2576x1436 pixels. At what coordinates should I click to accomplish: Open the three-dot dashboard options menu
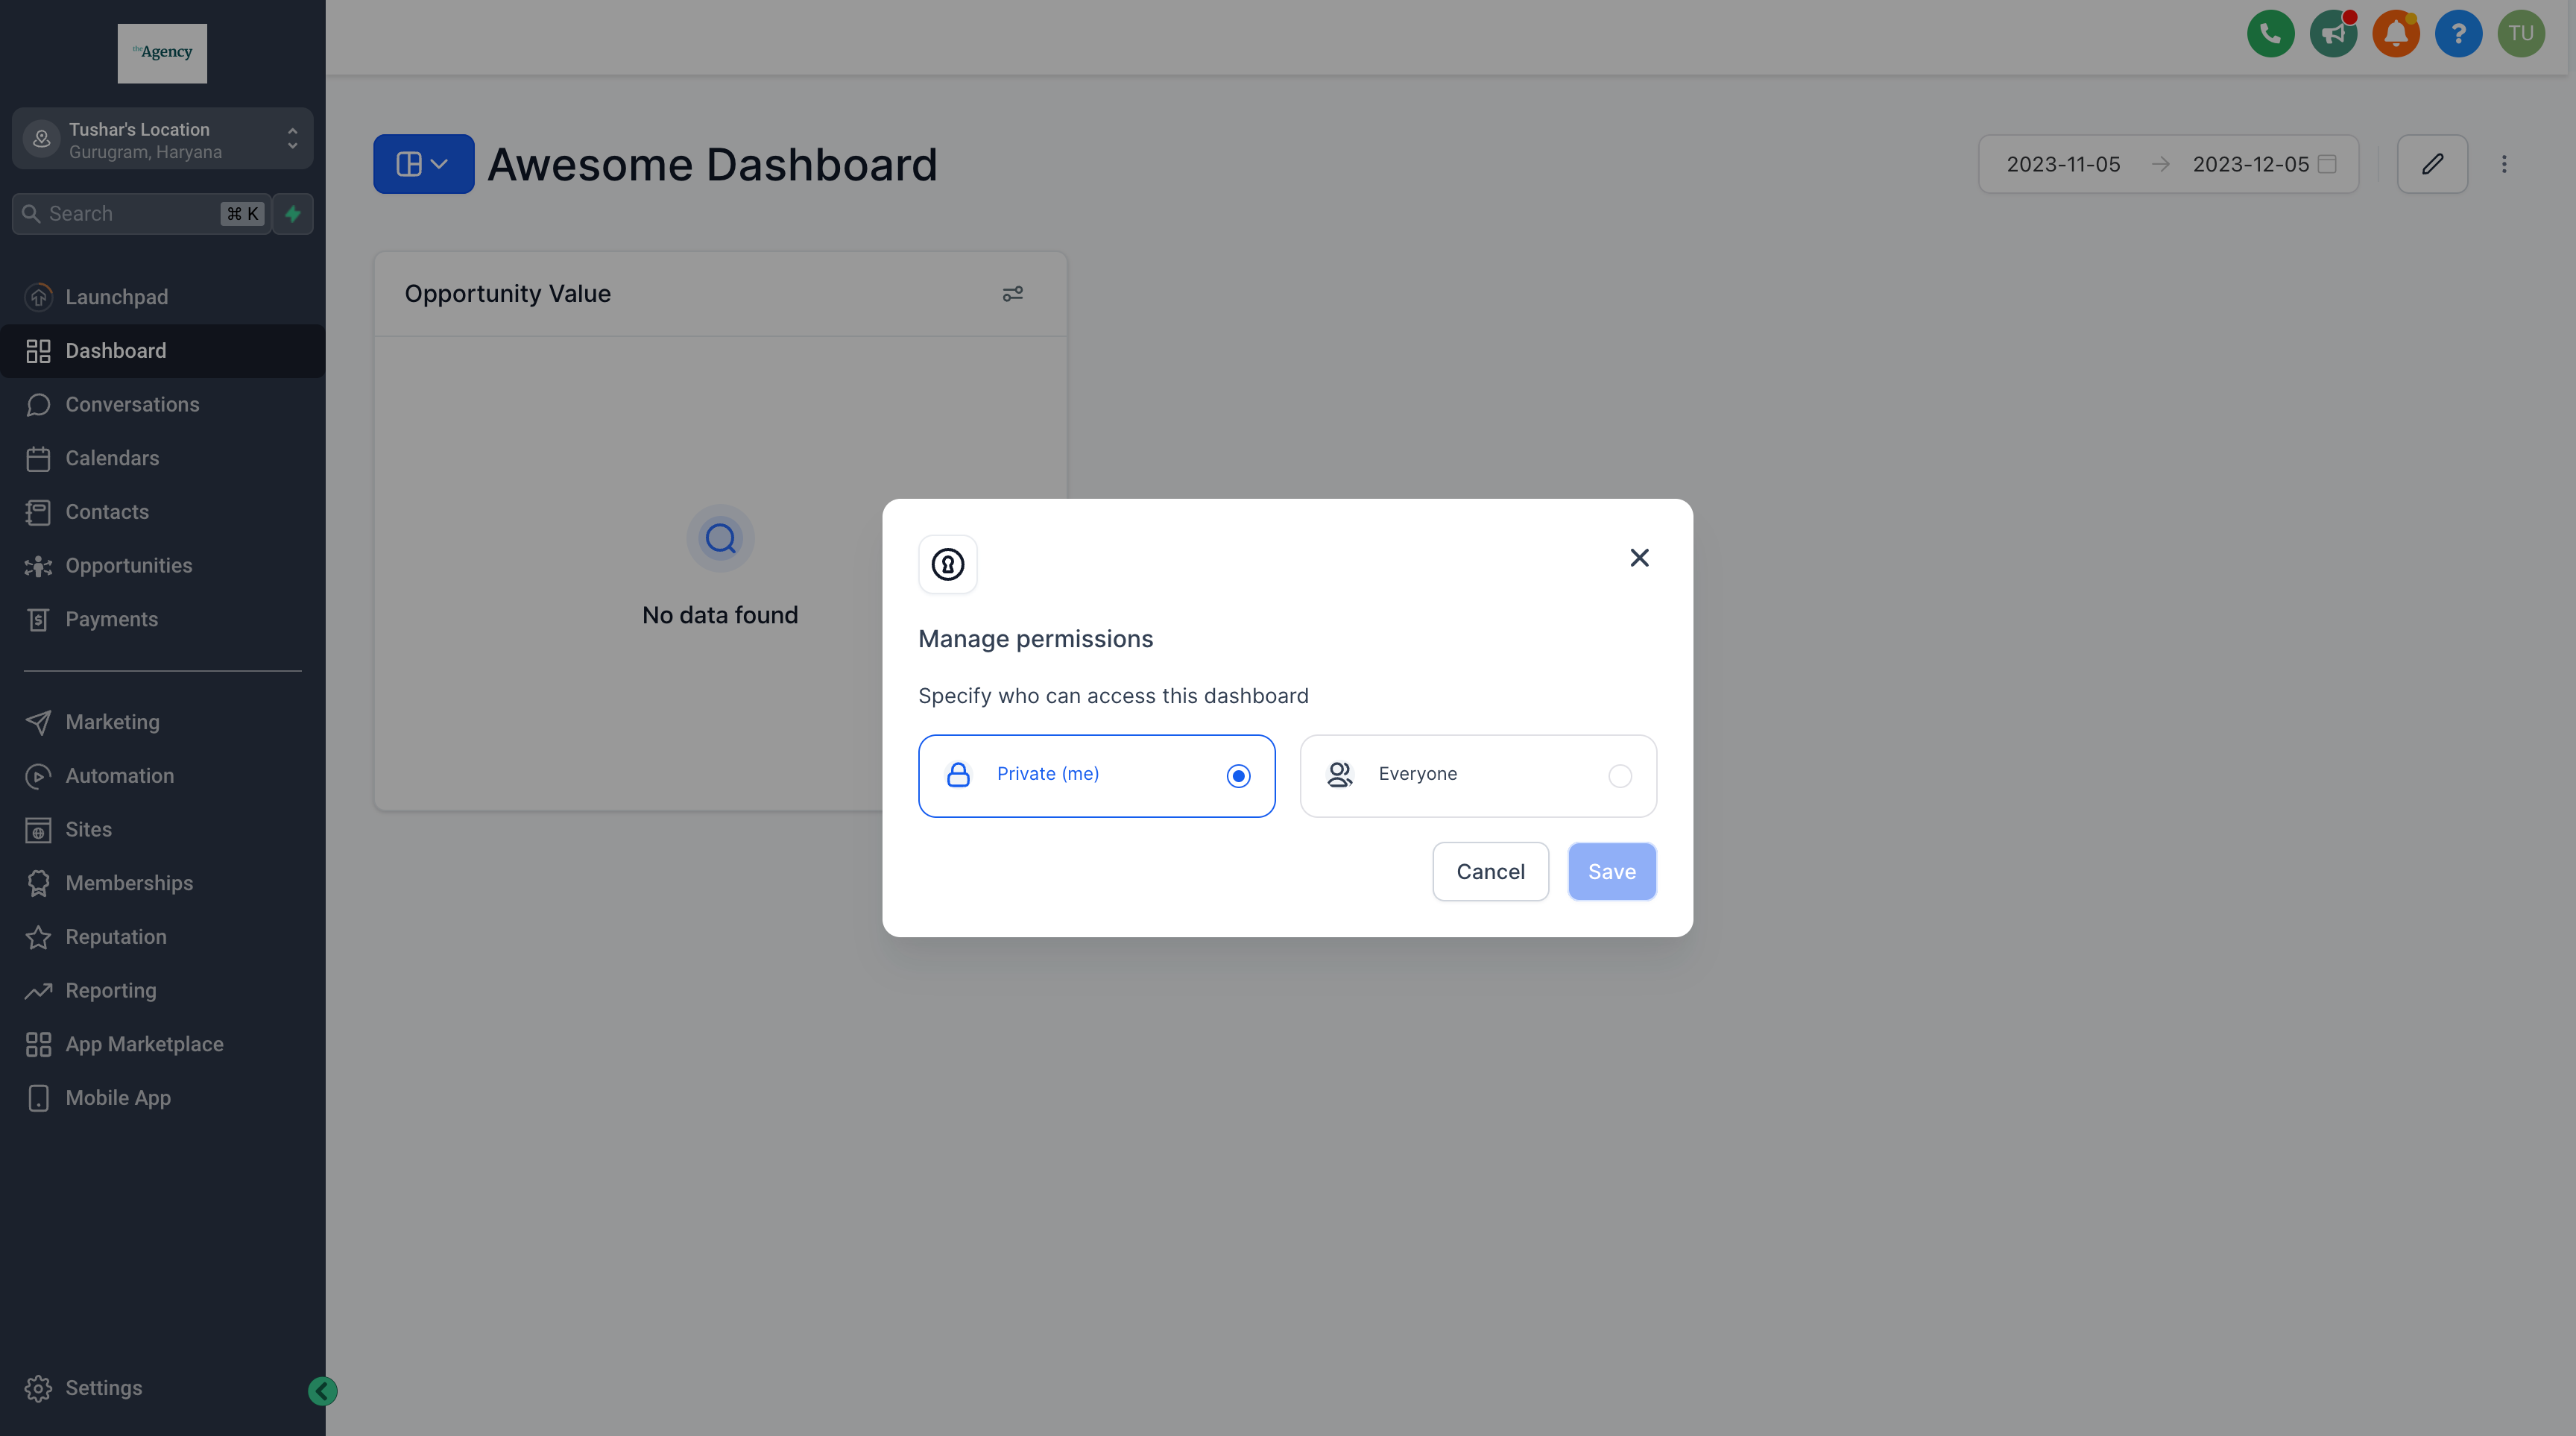[2504, 164]
